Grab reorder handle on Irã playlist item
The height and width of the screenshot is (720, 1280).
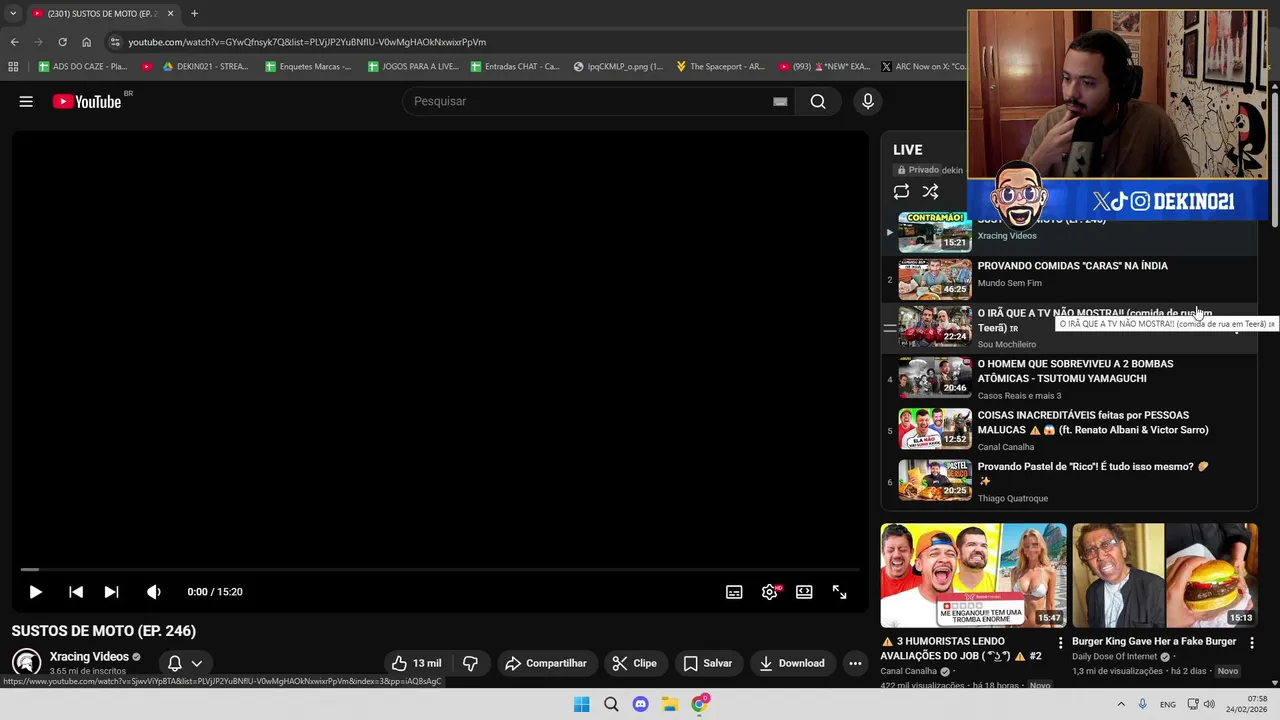point(889,328)
